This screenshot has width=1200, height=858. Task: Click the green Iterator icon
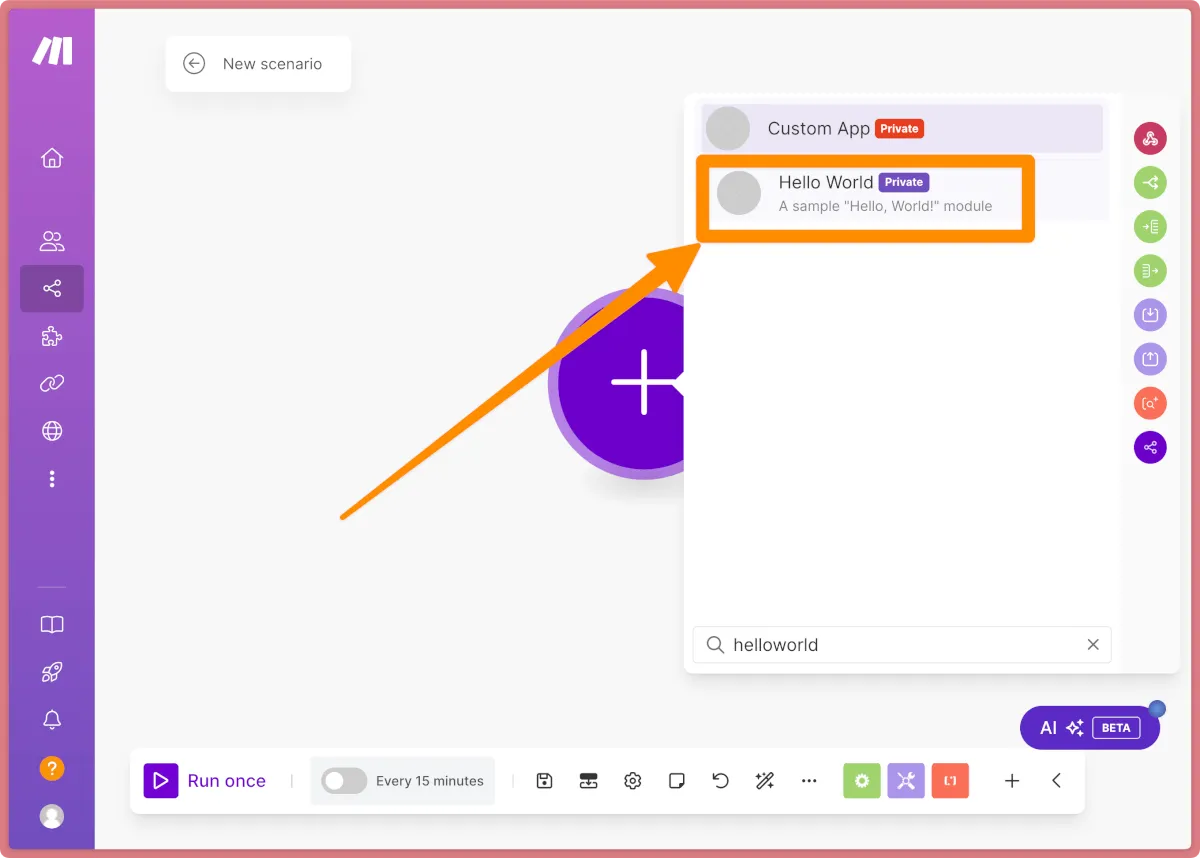point(1150,270)
